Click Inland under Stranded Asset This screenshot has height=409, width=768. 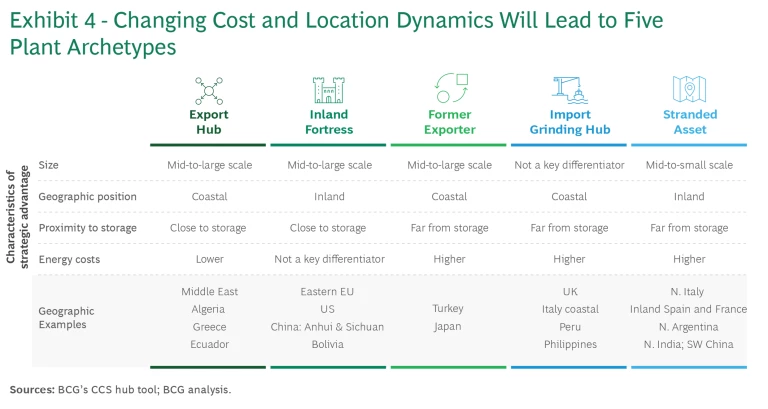click(689, 196)
